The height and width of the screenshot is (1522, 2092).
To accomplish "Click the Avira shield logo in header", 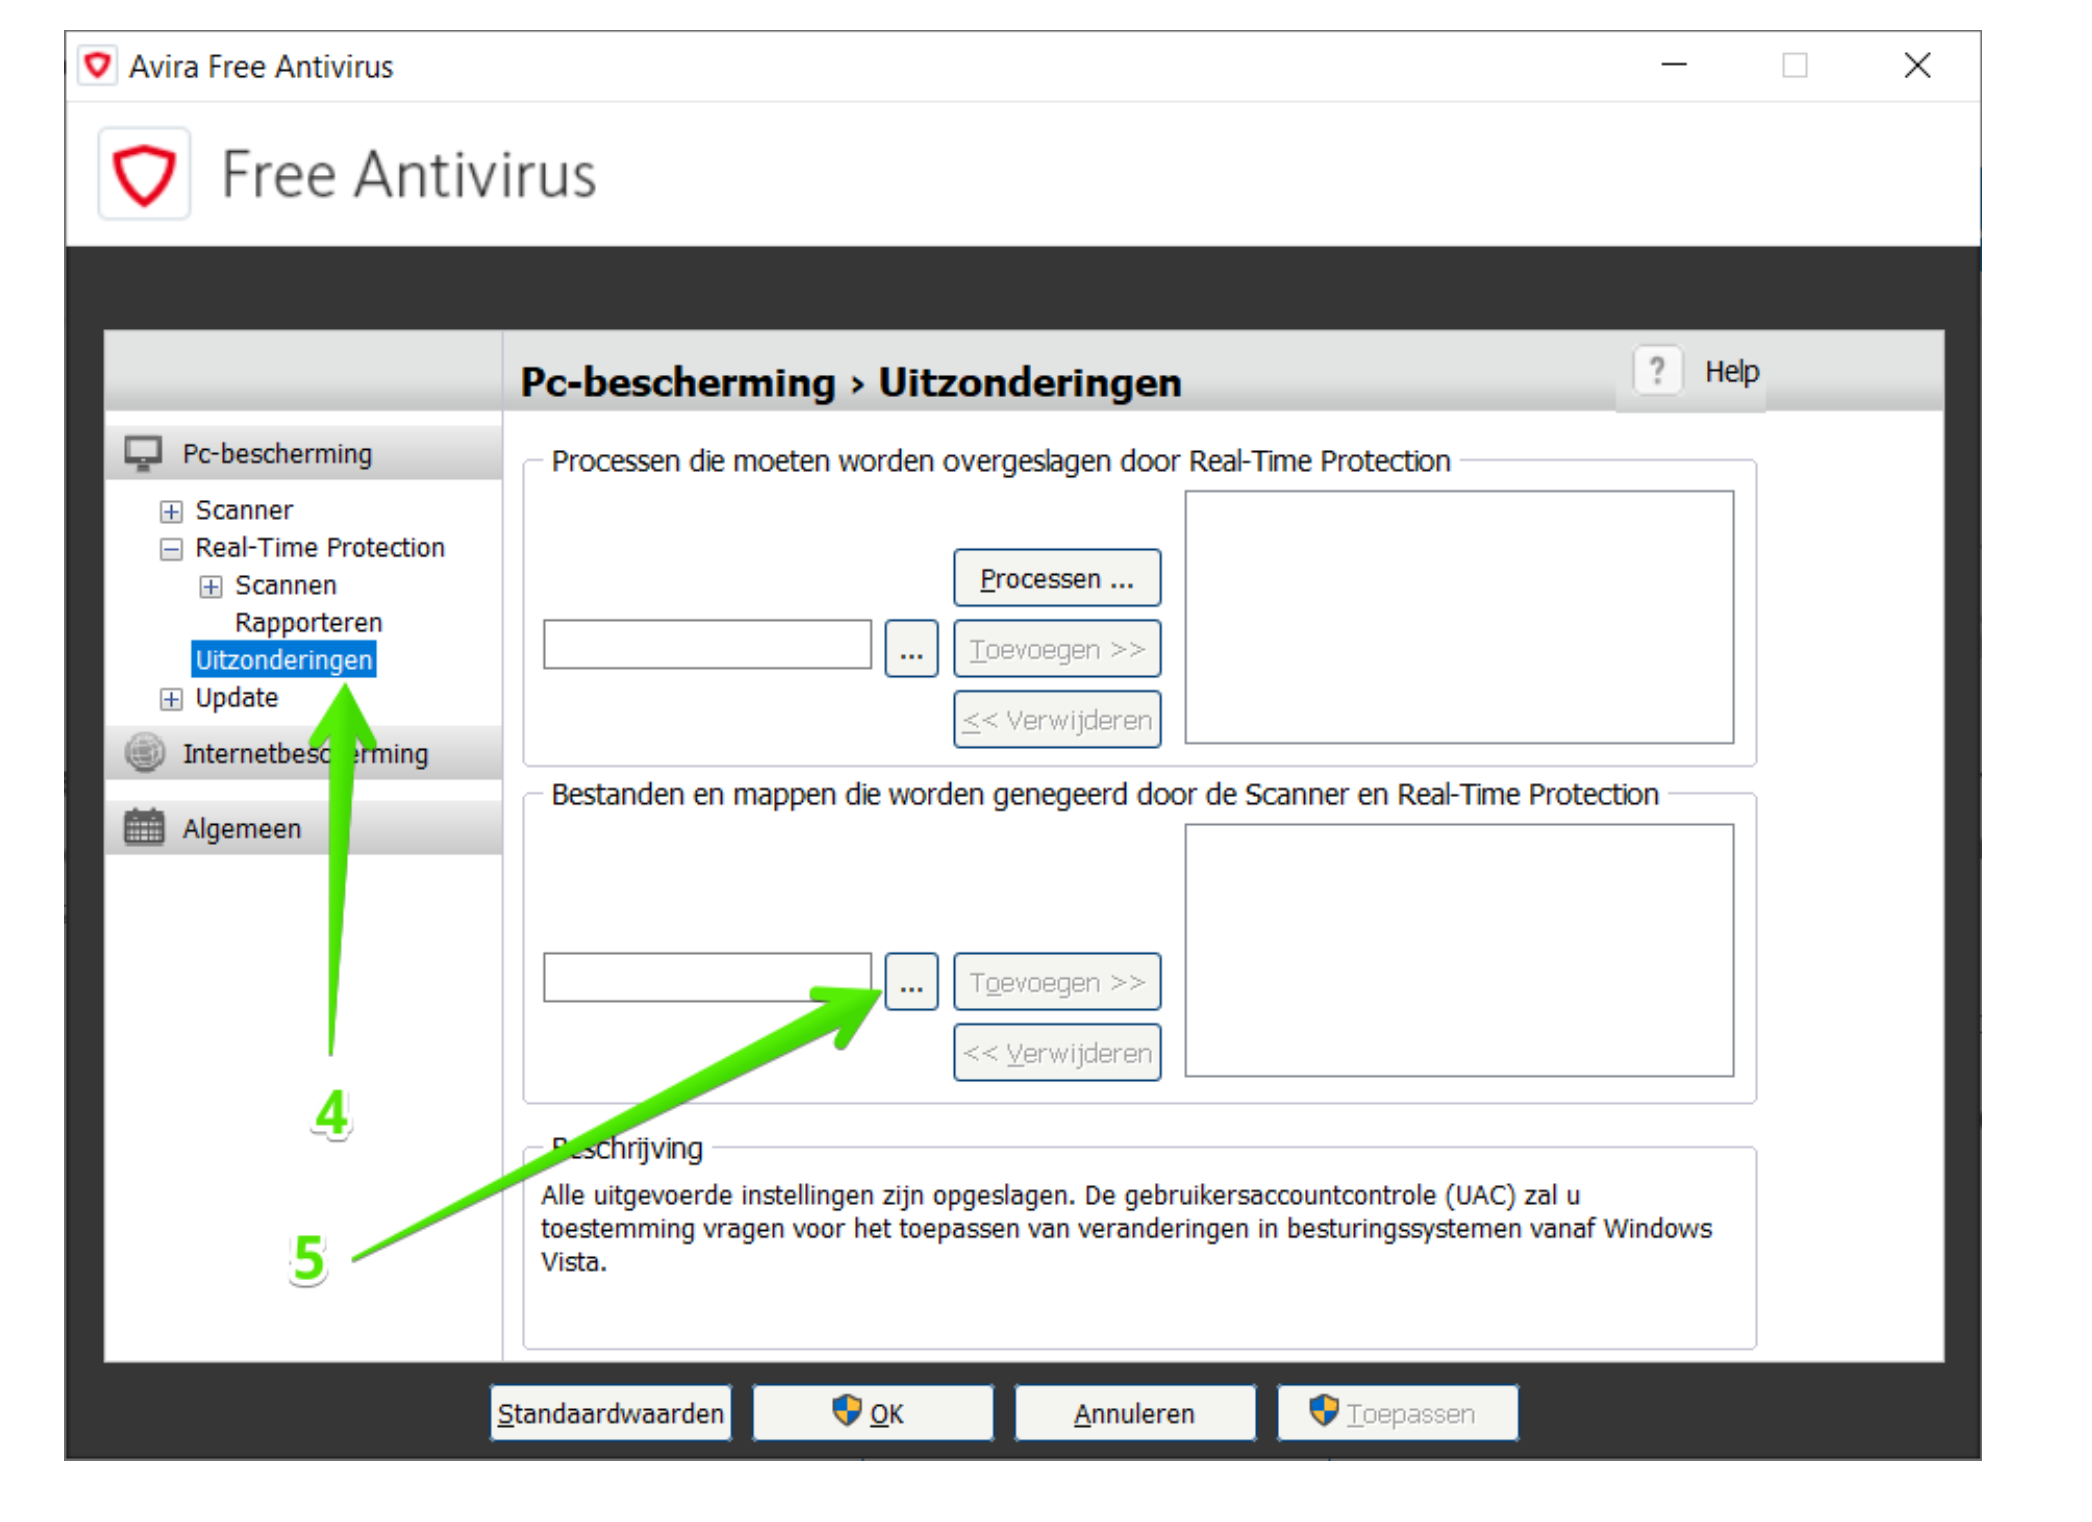I will click(x=144, y=174).
